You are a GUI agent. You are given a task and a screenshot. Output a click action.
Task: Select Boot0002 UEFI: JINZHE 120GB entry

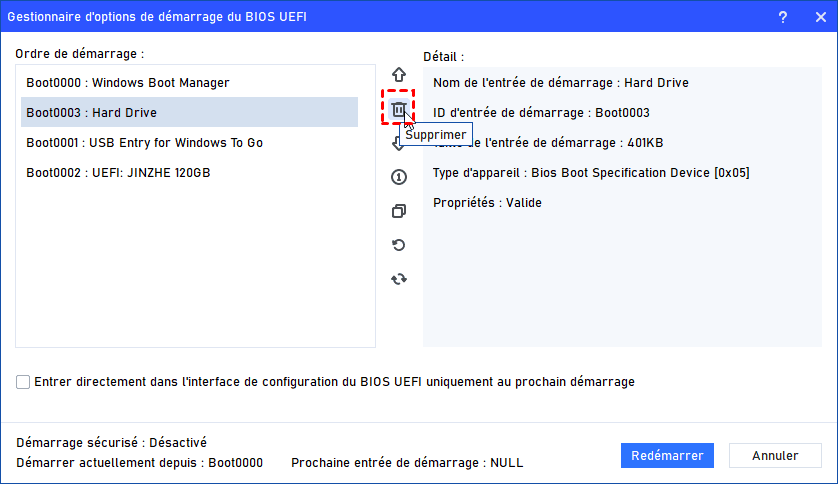click(x=118, y=172)
